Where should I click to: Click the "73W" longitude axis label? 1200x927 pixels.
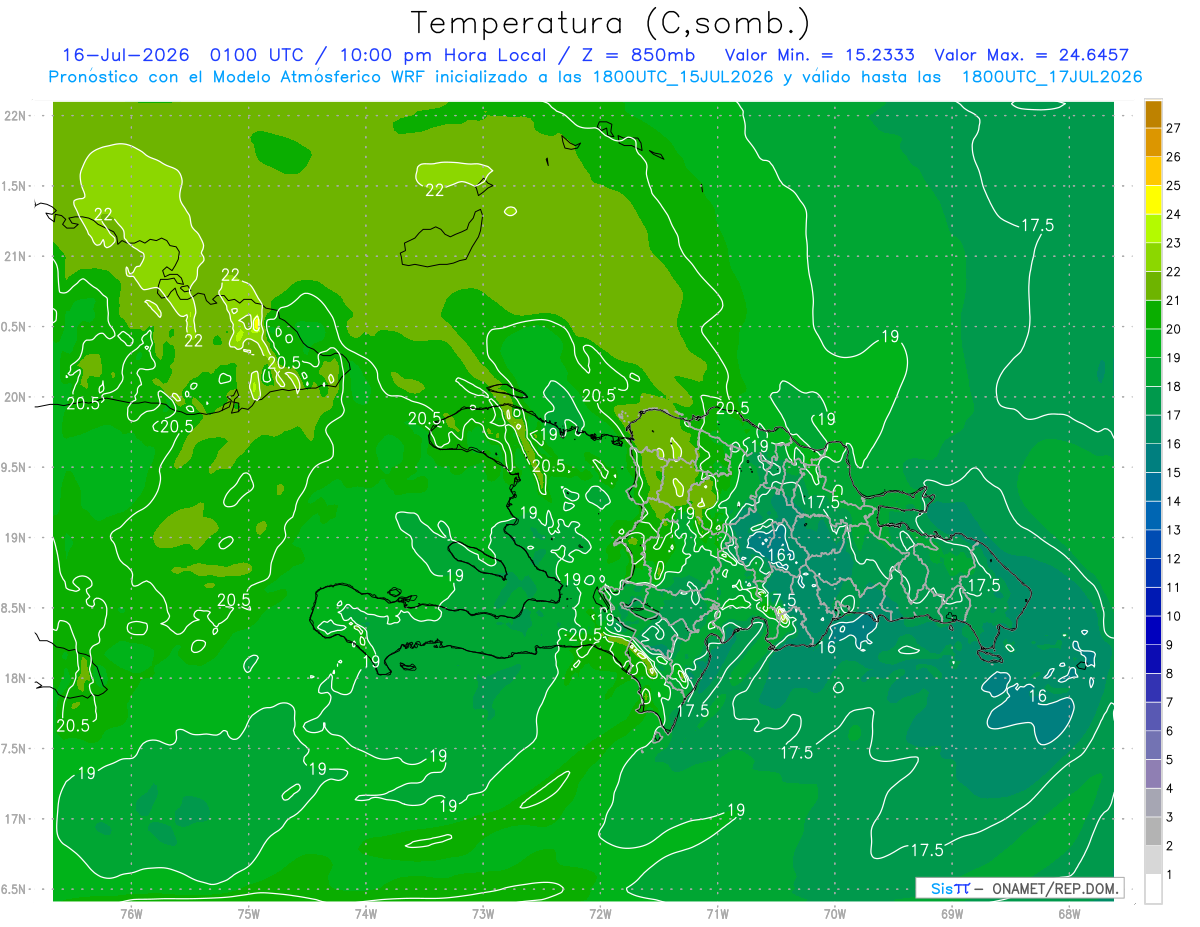pyautogui.click(x=483, y=913)
